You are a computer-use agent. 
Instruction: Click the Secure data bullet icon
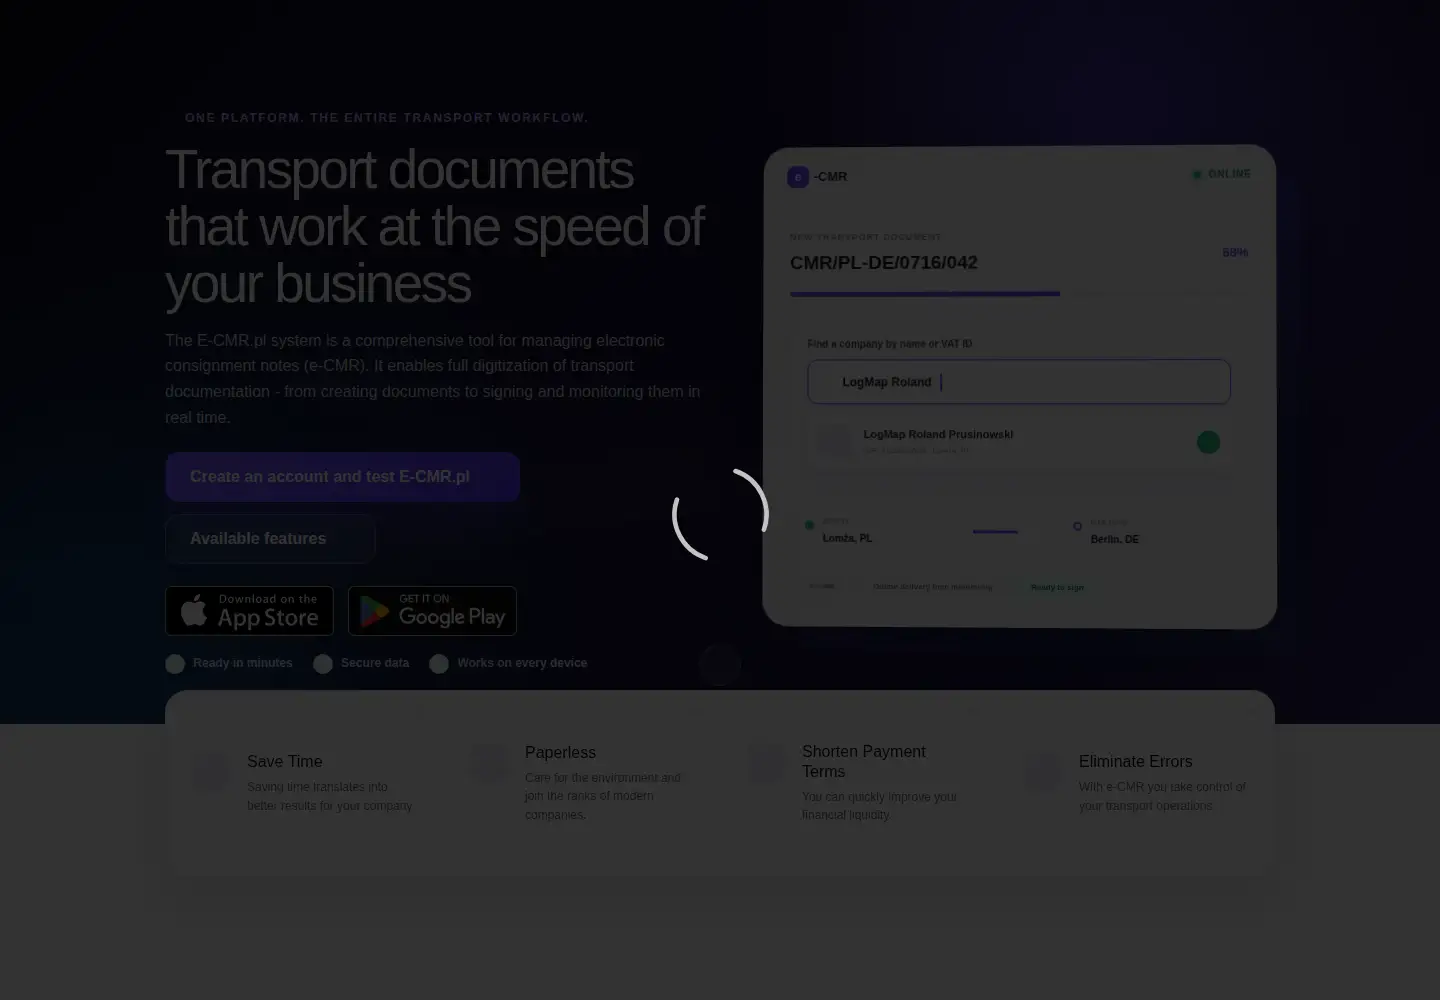tap(323, 664)
